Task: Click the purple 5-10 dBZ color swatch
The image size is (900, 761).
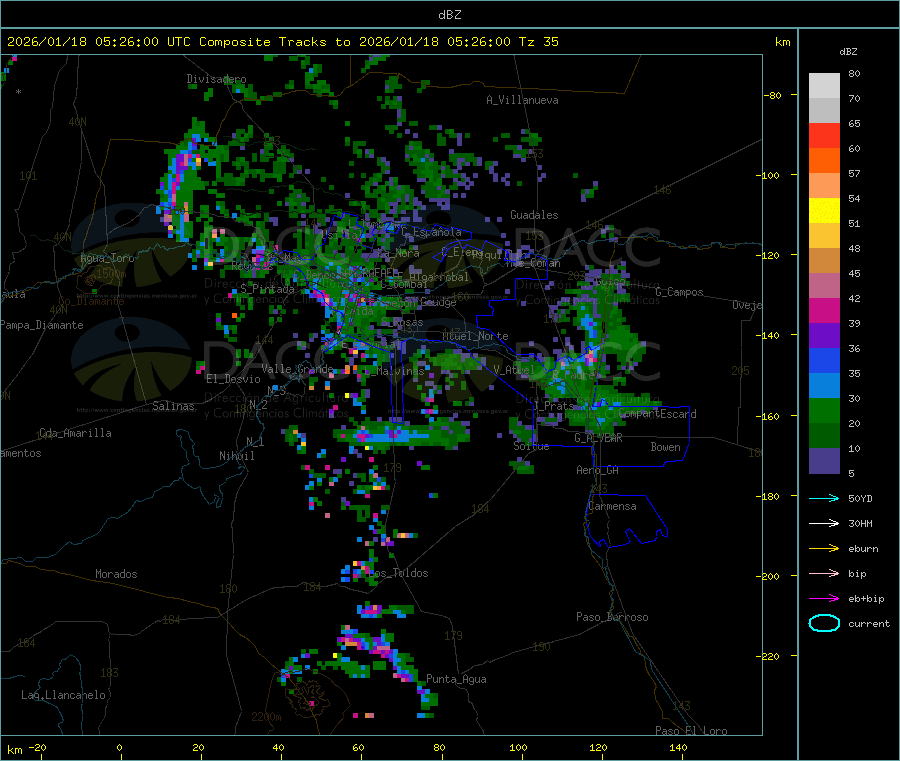Action: tap(824, 461)
